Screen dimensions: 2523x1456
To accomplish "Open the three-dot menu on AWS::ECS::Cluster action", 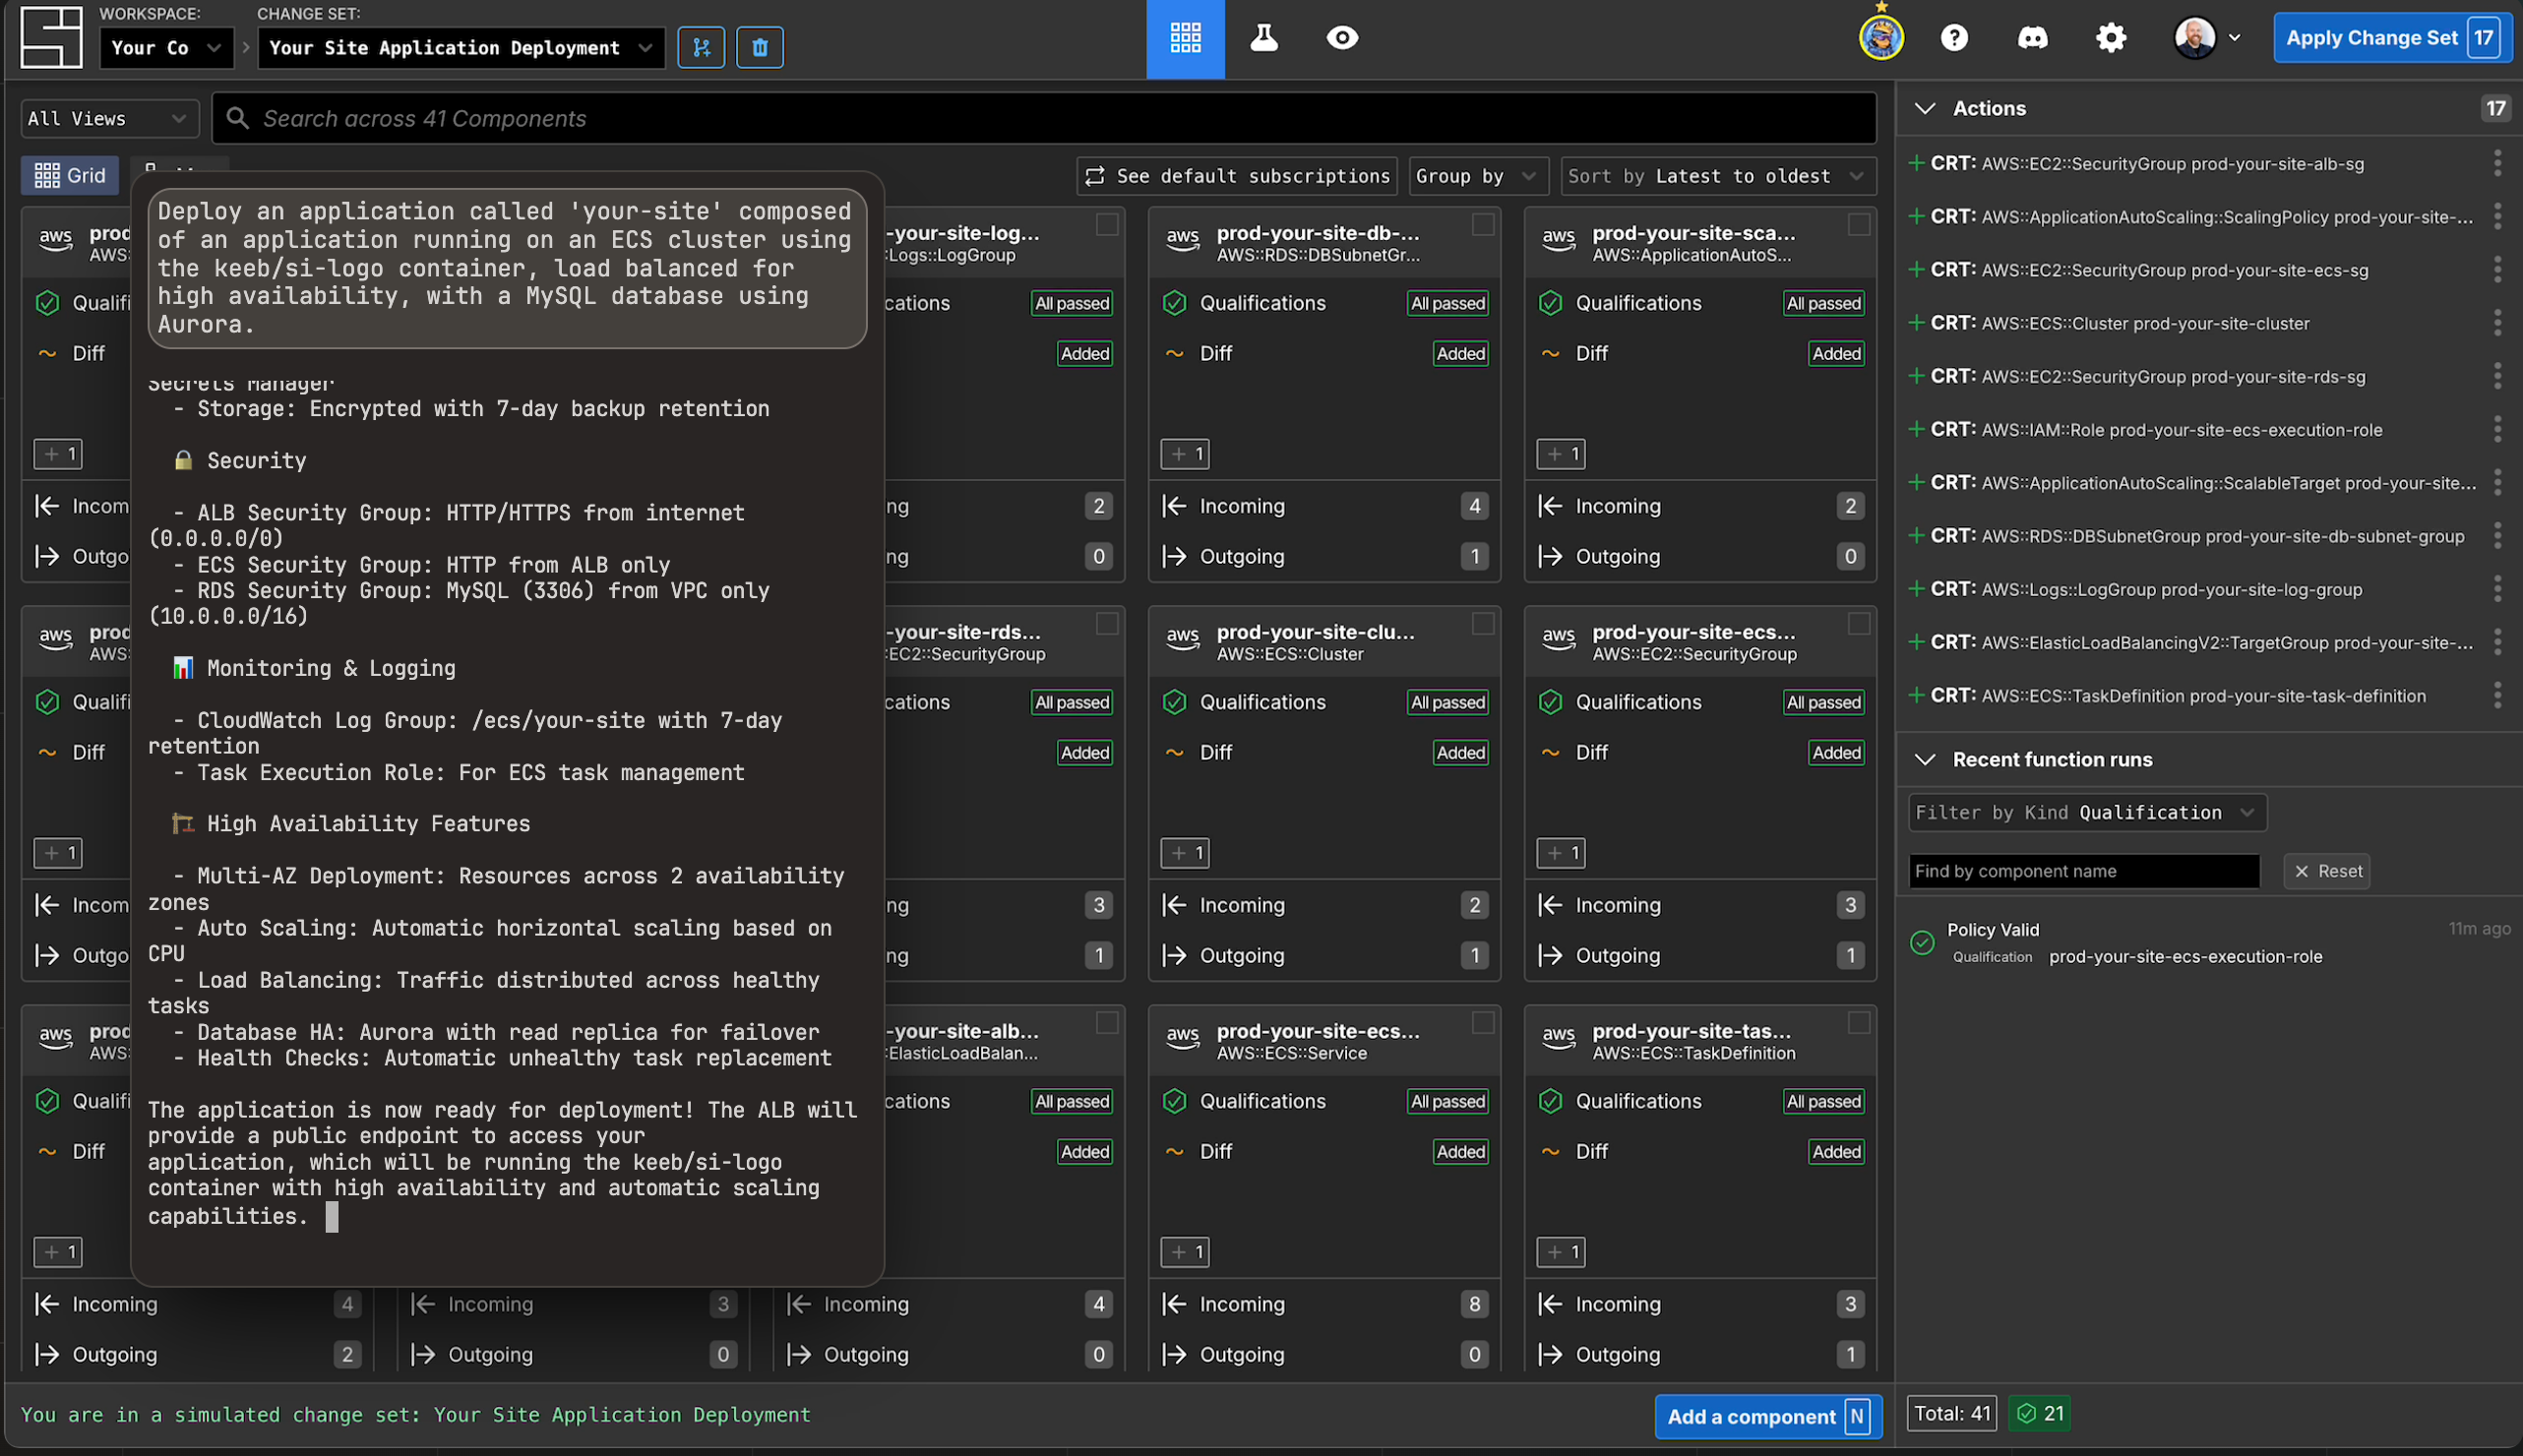I will 2497,324.
